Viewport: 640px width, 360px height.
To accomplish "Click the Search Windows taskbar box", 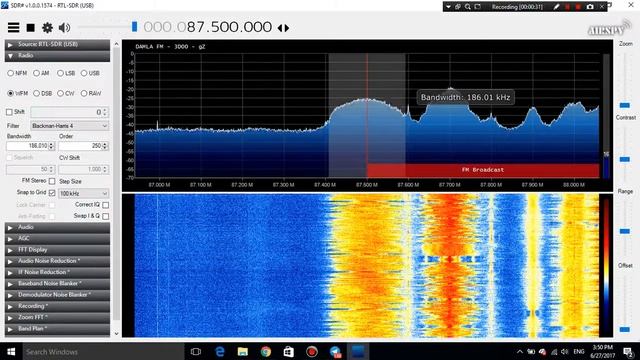I will click(x=103, y=351).
